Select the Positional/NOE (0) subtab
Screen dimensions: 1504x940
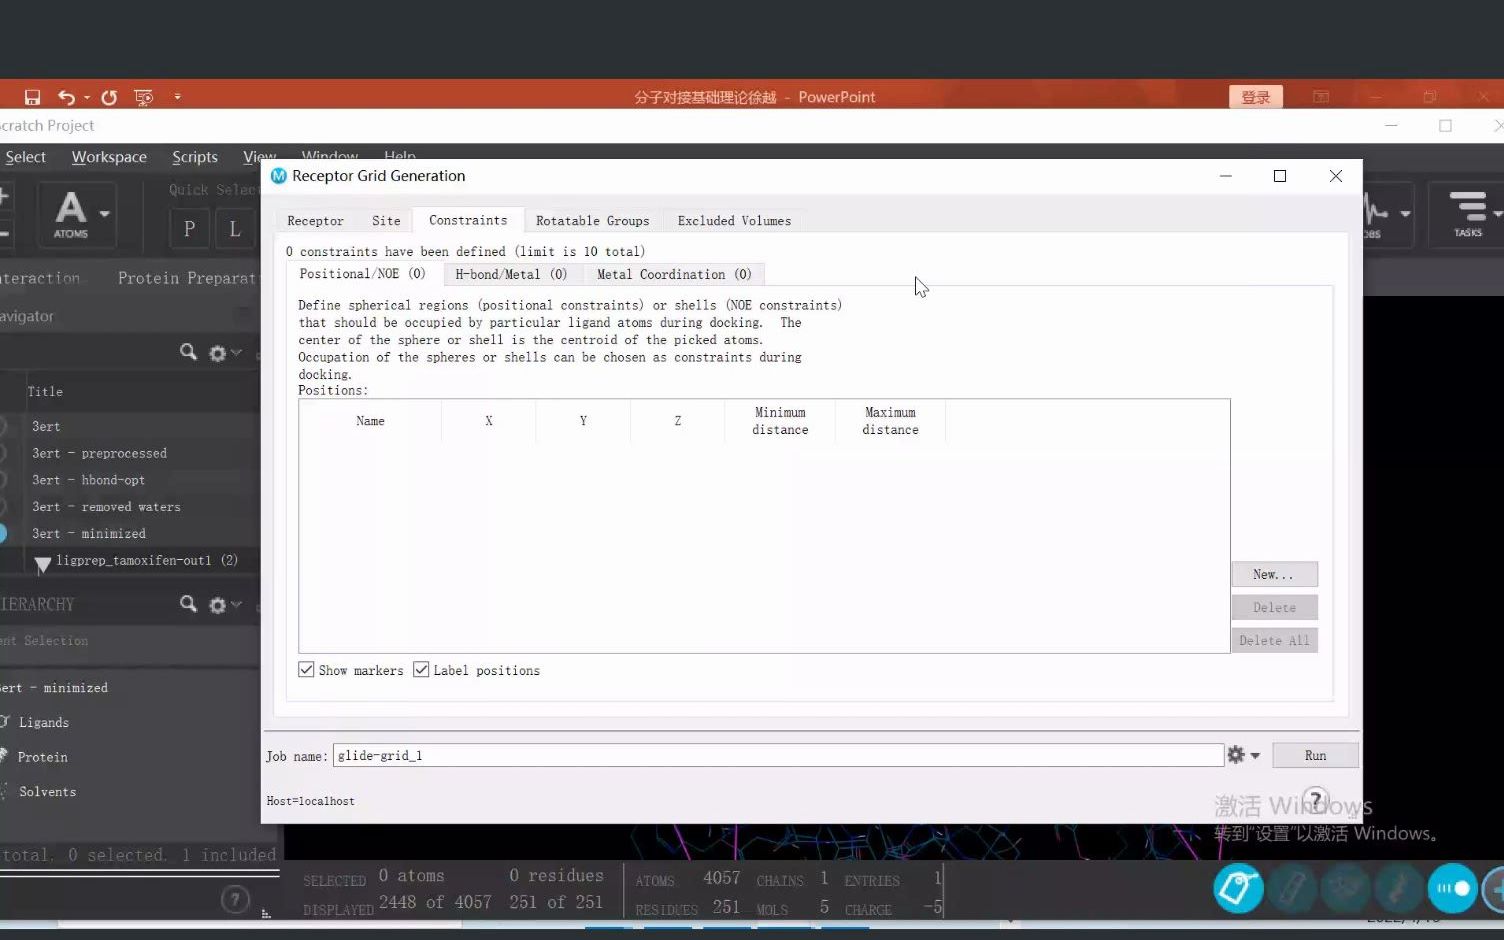pos(362,274)
